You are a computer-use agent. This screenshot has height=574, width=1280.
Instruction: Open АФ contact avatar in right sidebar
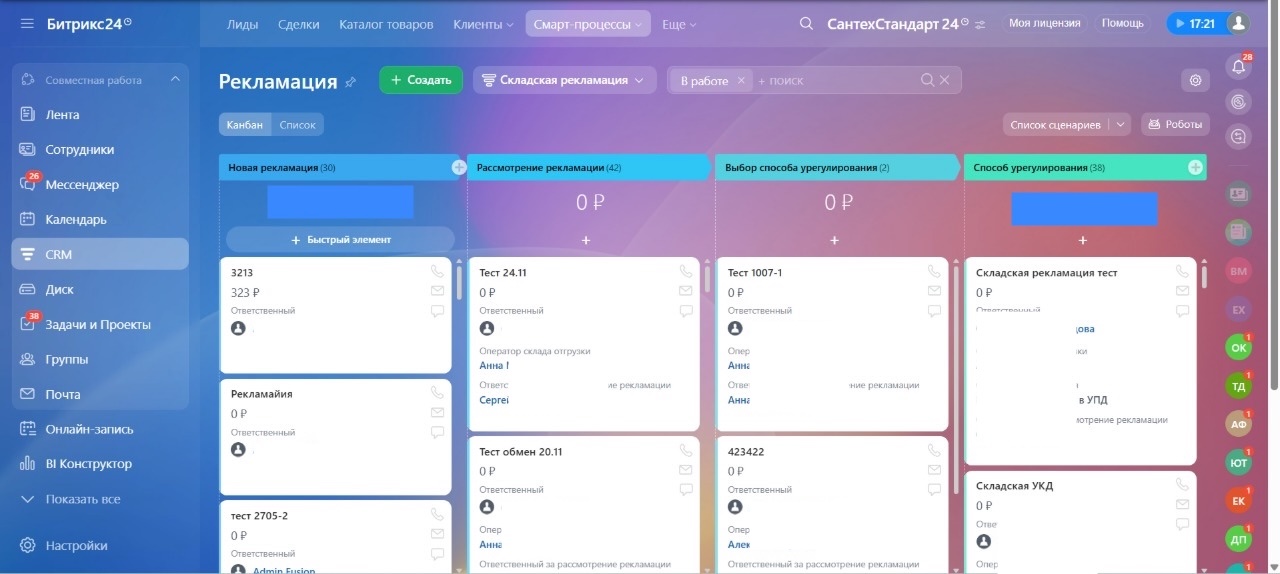(1239, 424)
